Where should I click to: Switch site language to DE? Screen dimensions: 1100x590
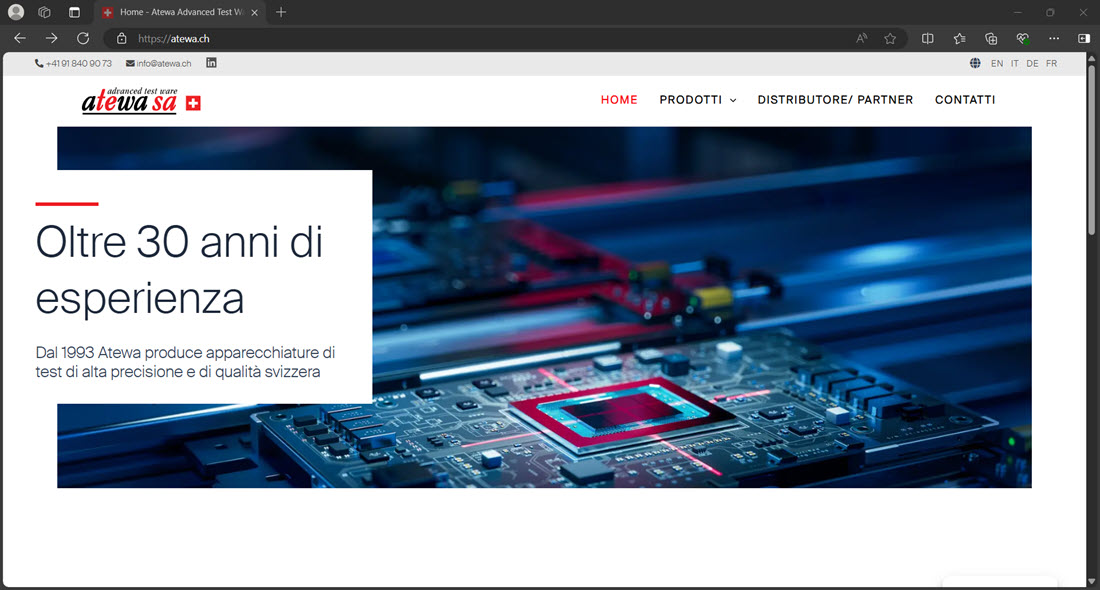pos(1032,63)
